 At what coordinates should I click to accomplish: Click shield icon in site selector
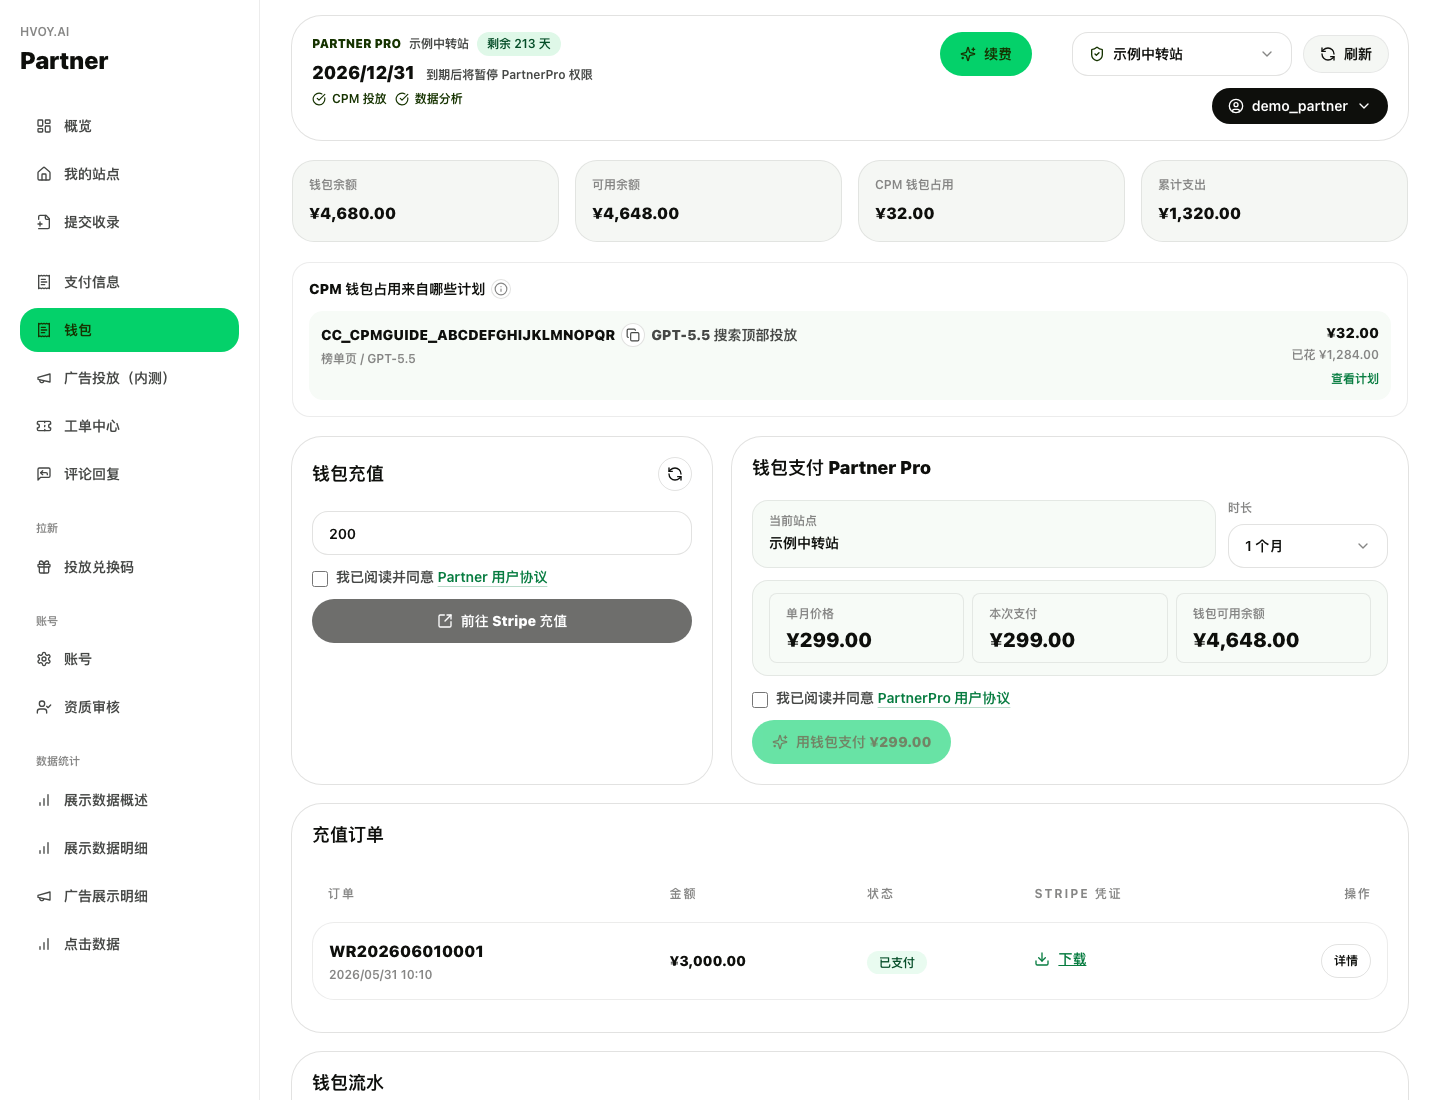pyautogui.click(x=1097, y=54)
